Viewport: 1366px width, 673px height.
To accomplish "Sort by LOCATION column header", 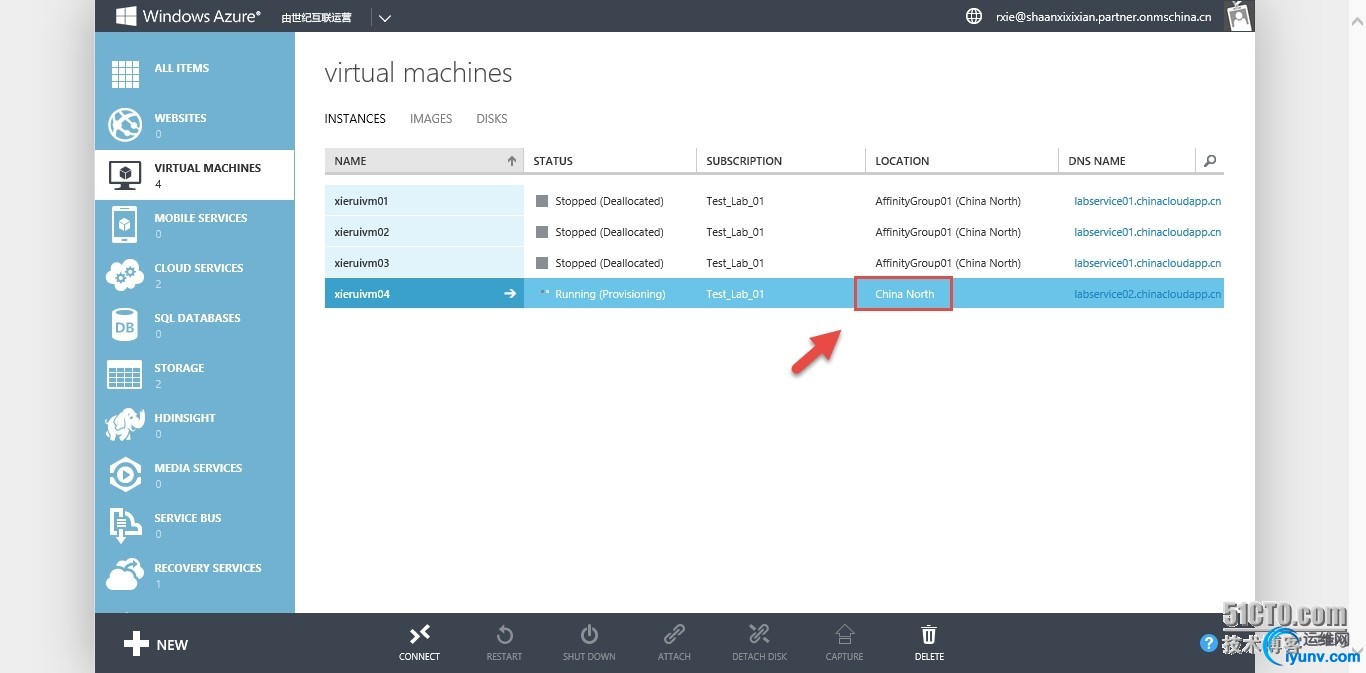I will (x=962, y=161).
